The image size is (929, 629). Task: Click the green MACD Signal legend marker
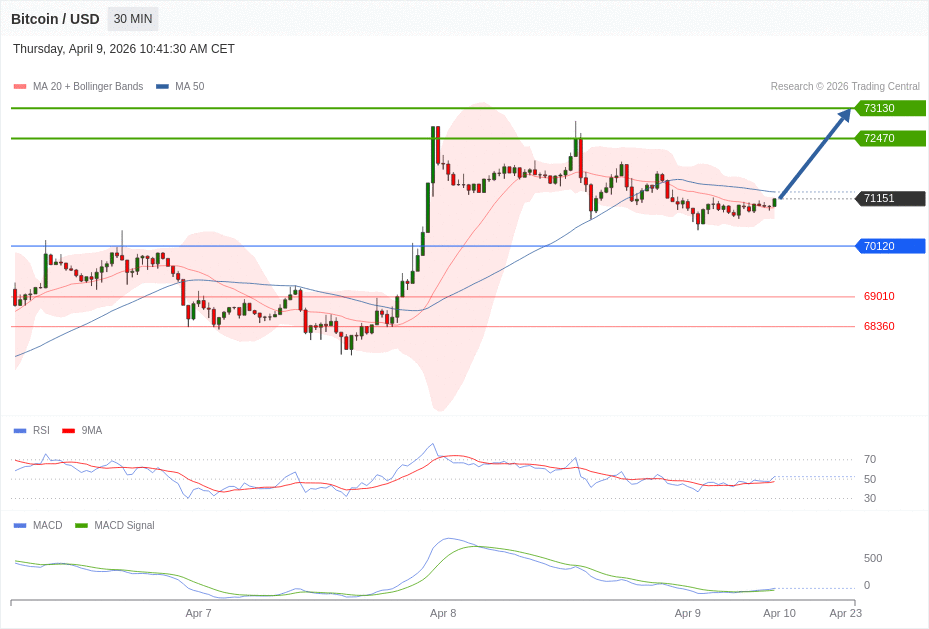coord(81,526)
